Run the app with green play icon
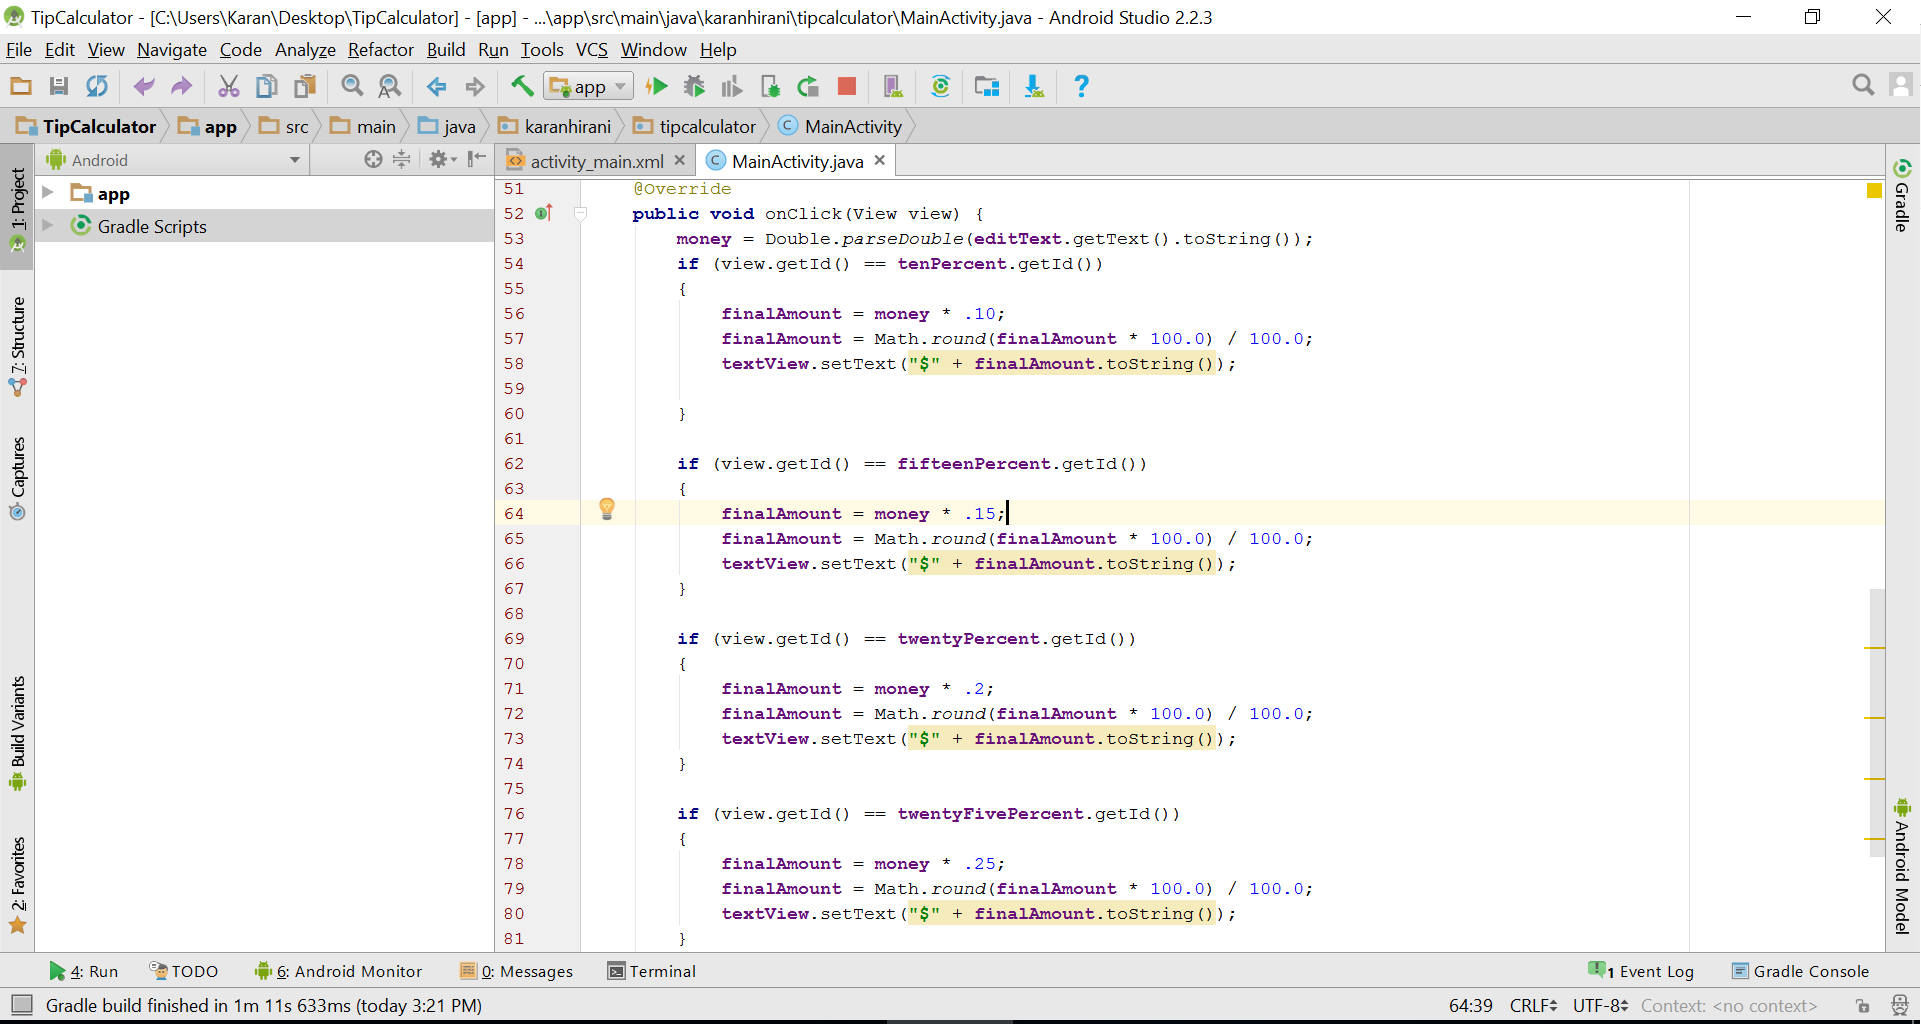Viewport: 1921px width, 1024px height. click(657, 87)
